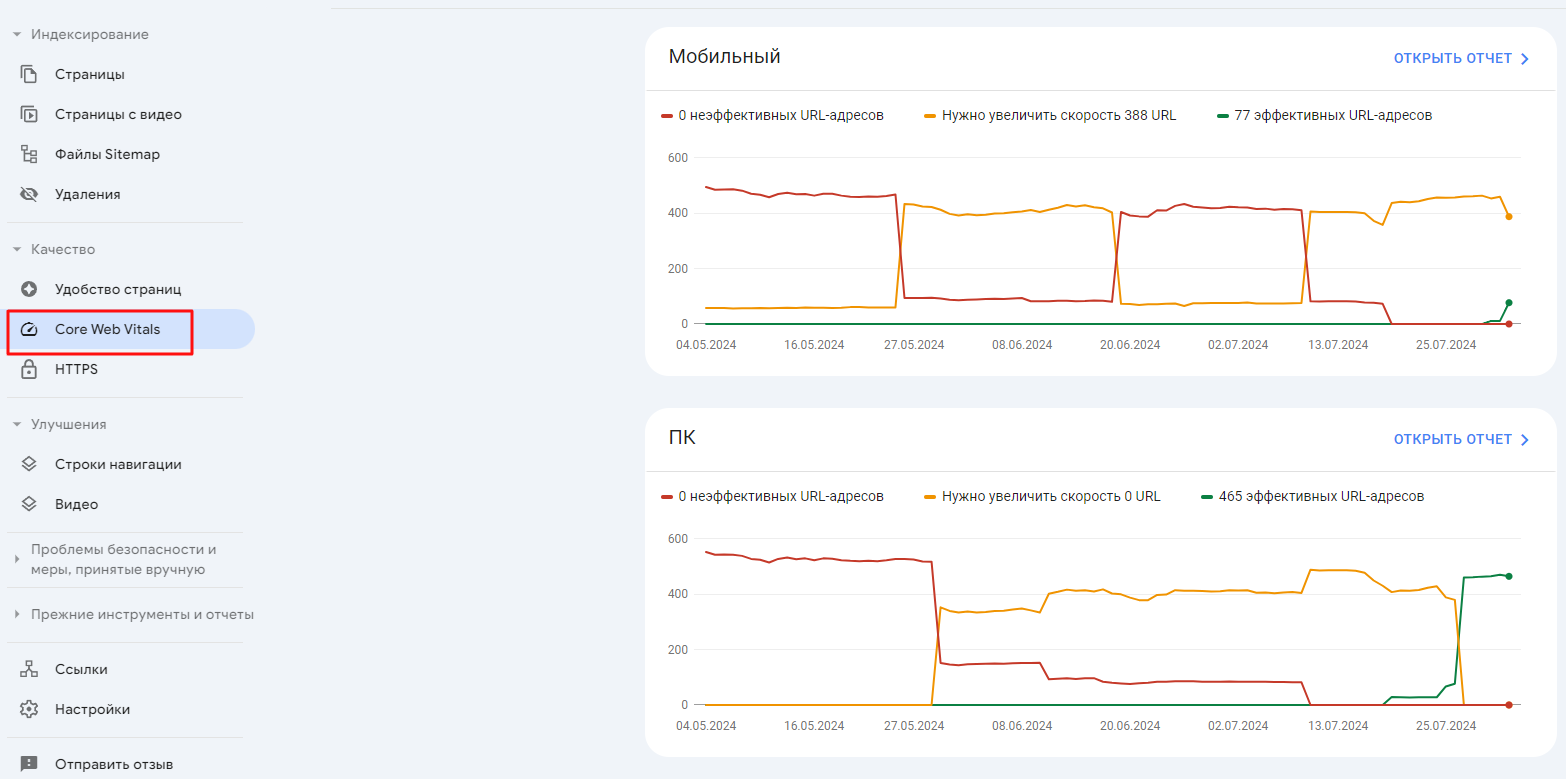
Task: Click green endpoint dot on ПК chart
Action: tap(1509, 576)
